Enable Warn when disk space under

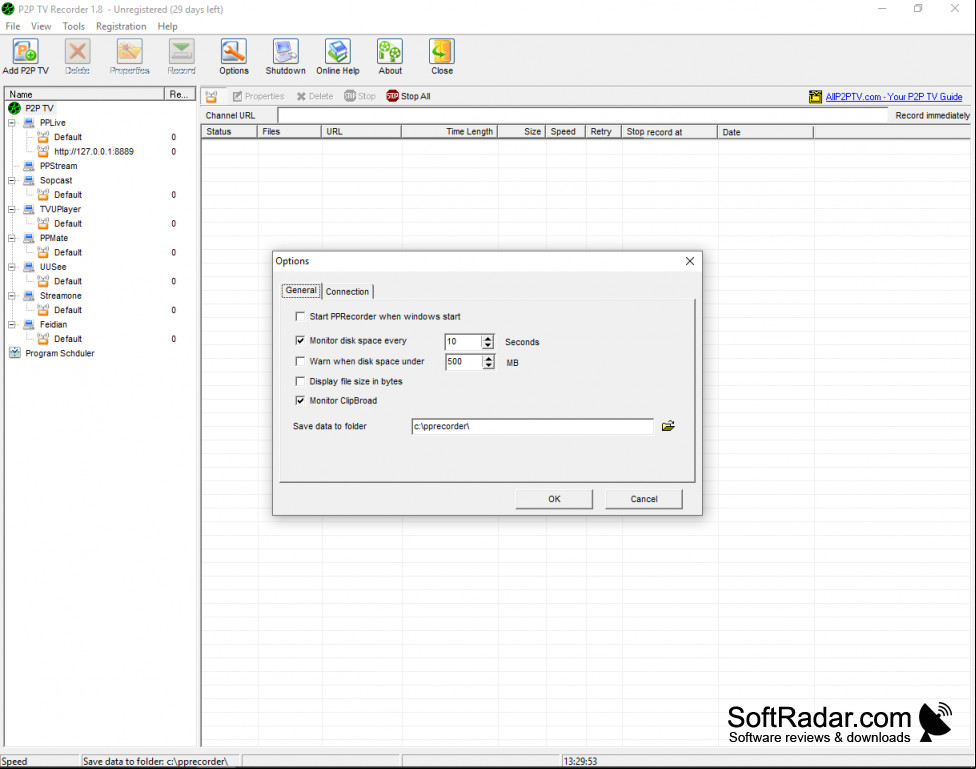pyautogui.click(x=300, y=361)
